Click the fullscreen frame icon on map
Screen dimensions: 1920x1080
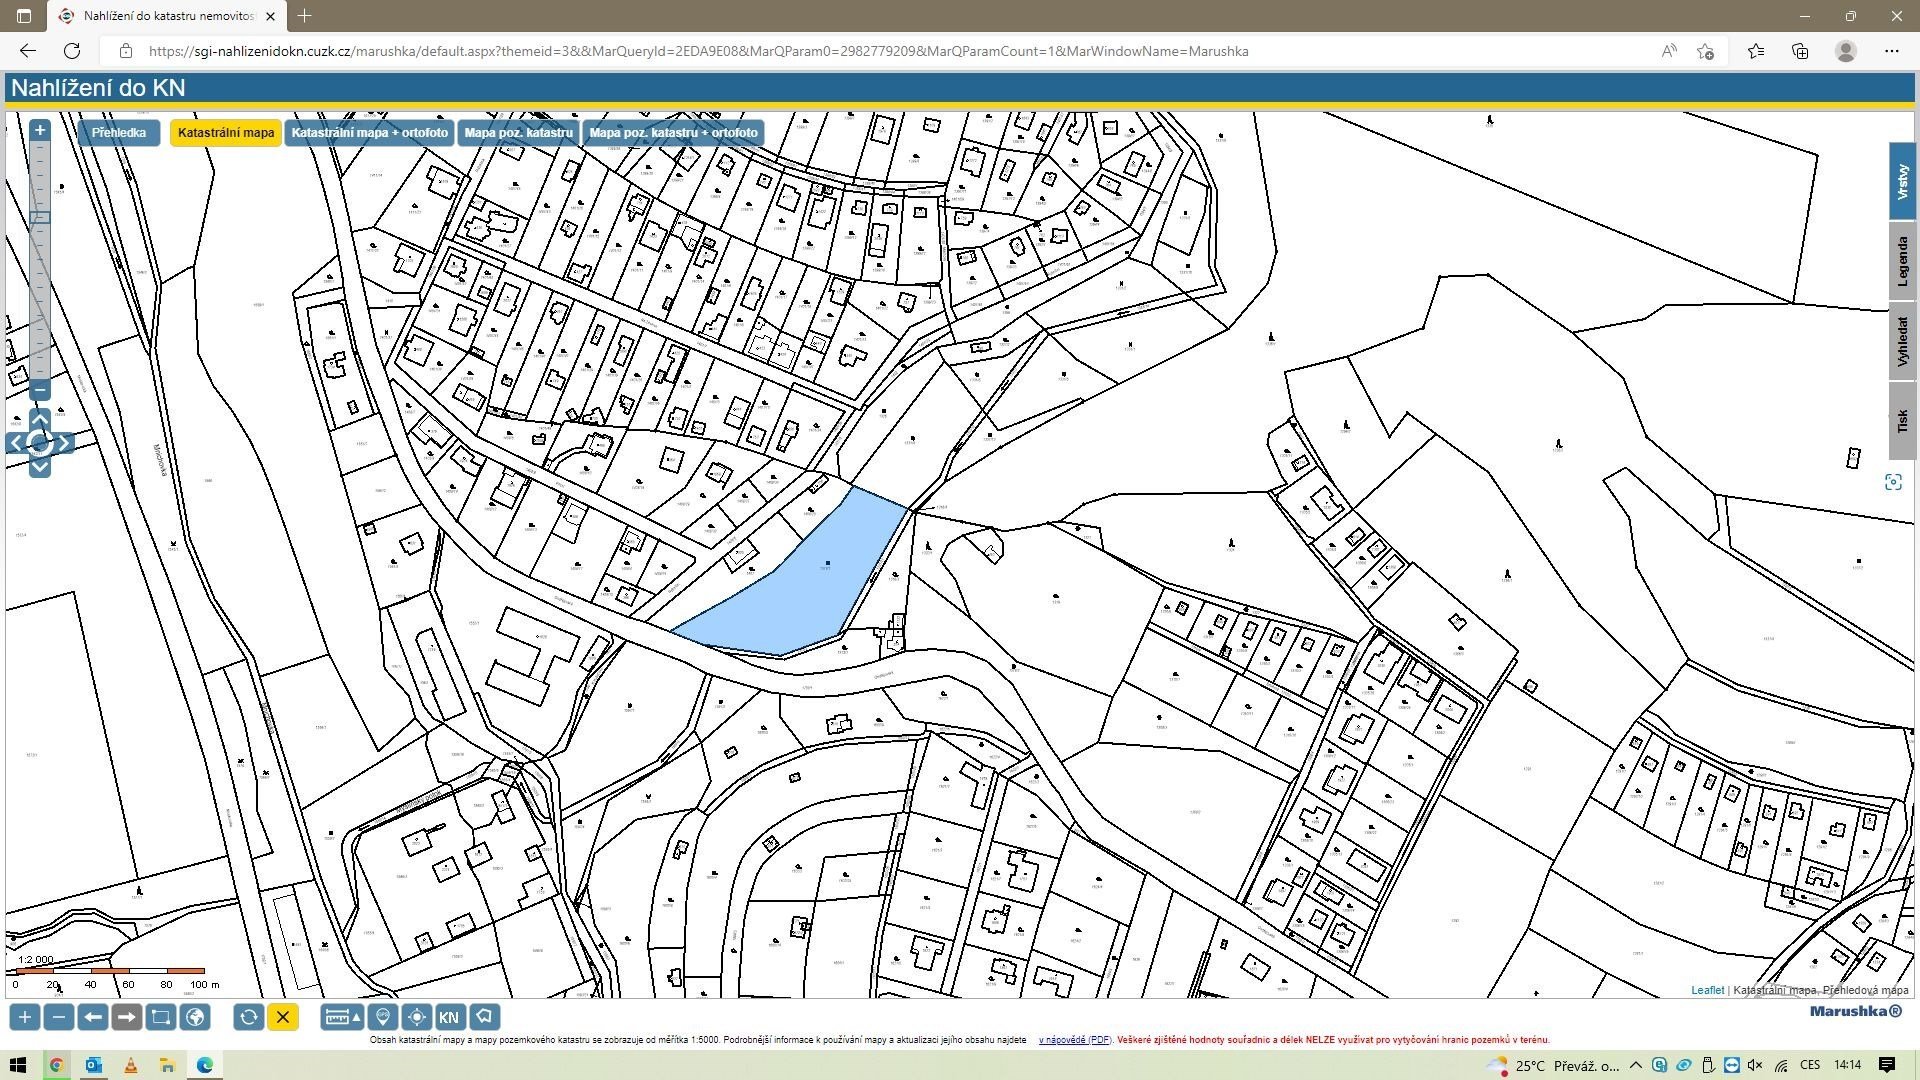pos(1893,483)
